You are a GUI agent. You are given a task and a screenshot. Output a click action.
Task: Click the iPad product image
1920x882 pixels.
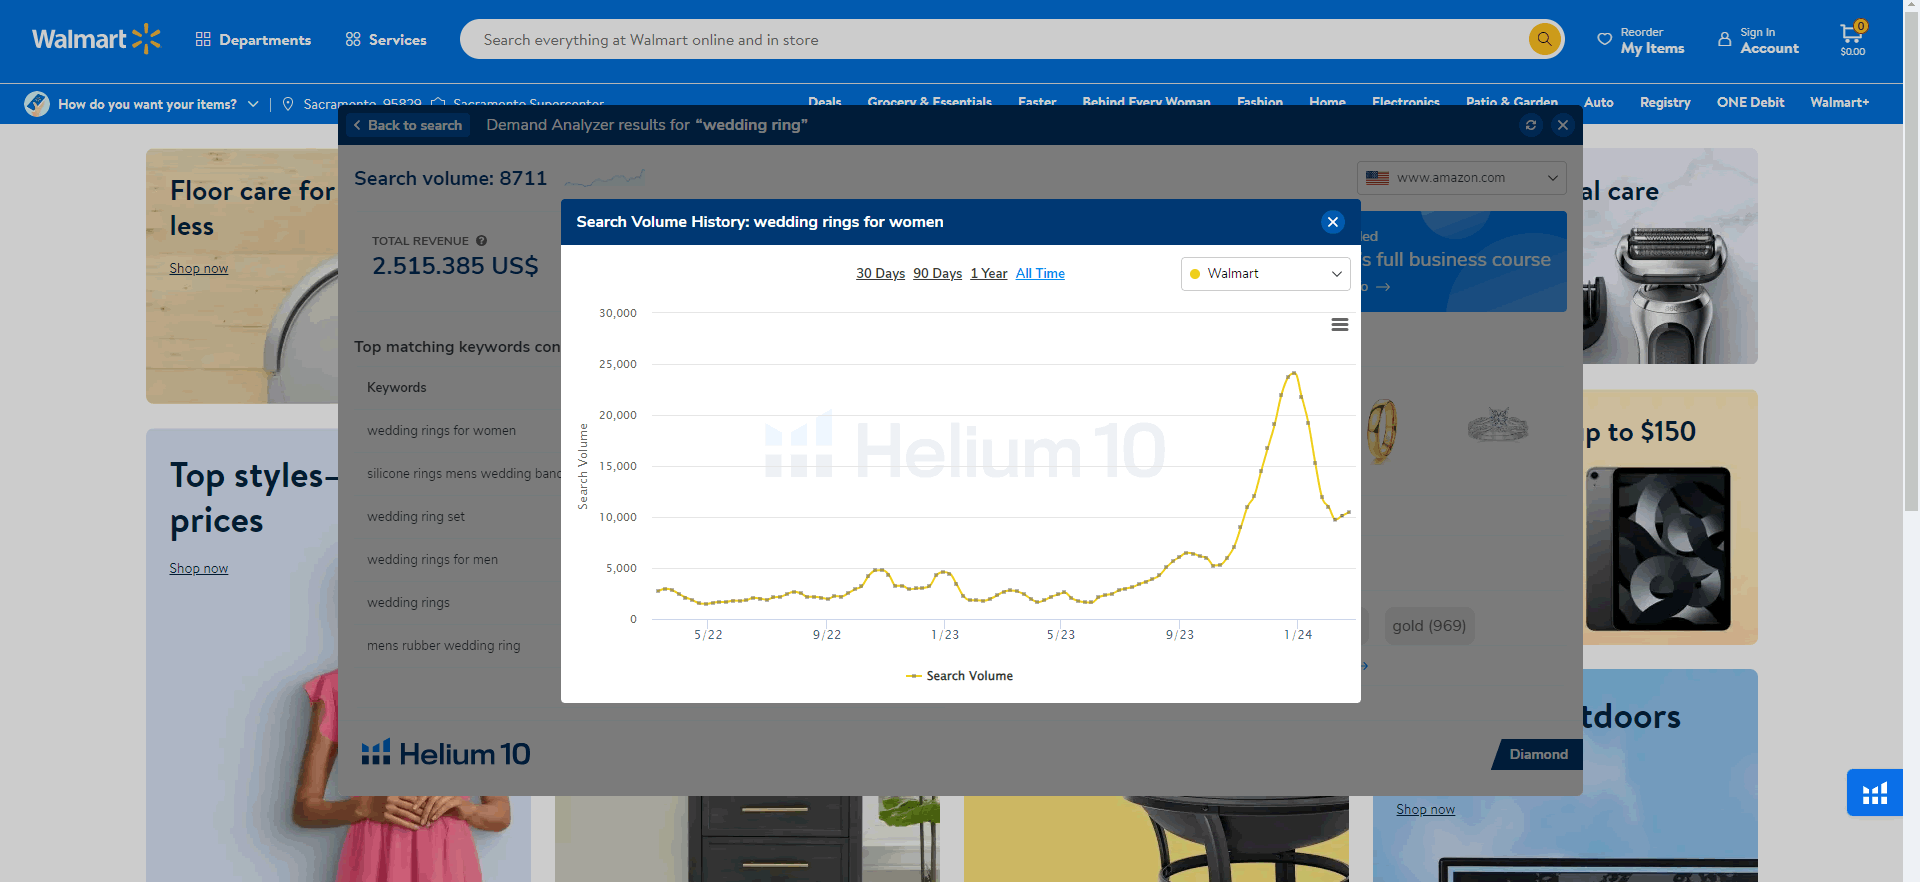tap(1658, 548)
